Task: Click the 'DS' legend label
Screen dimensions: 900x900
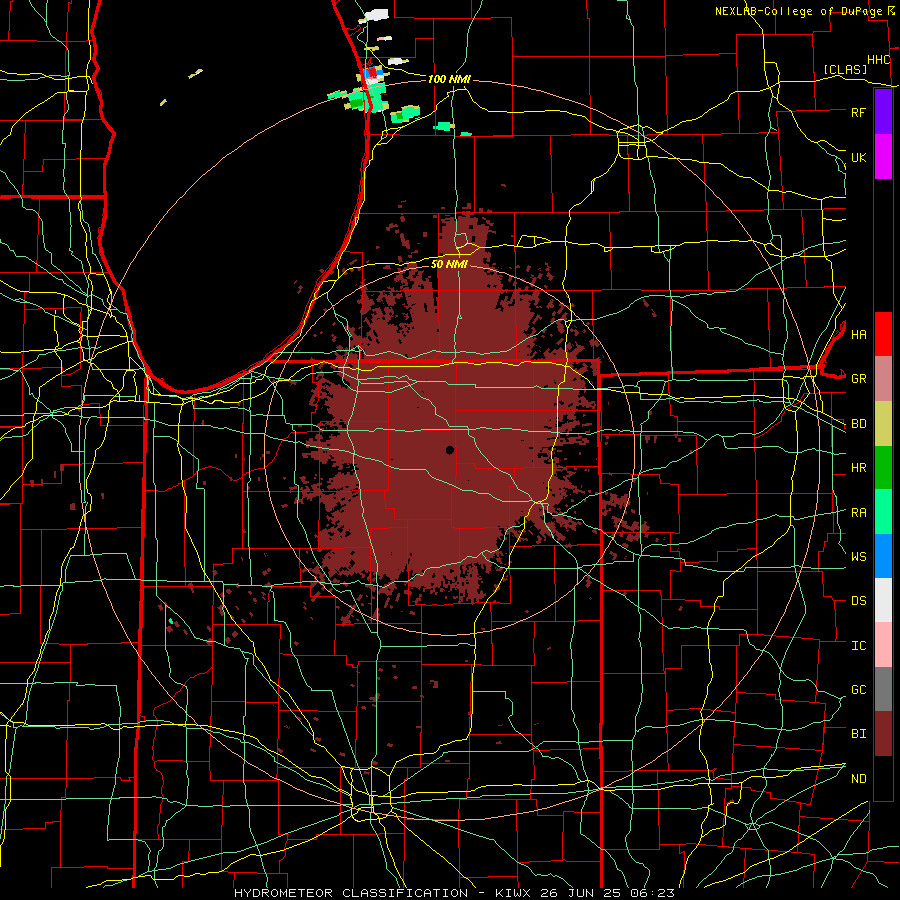Action: (858, 601)
